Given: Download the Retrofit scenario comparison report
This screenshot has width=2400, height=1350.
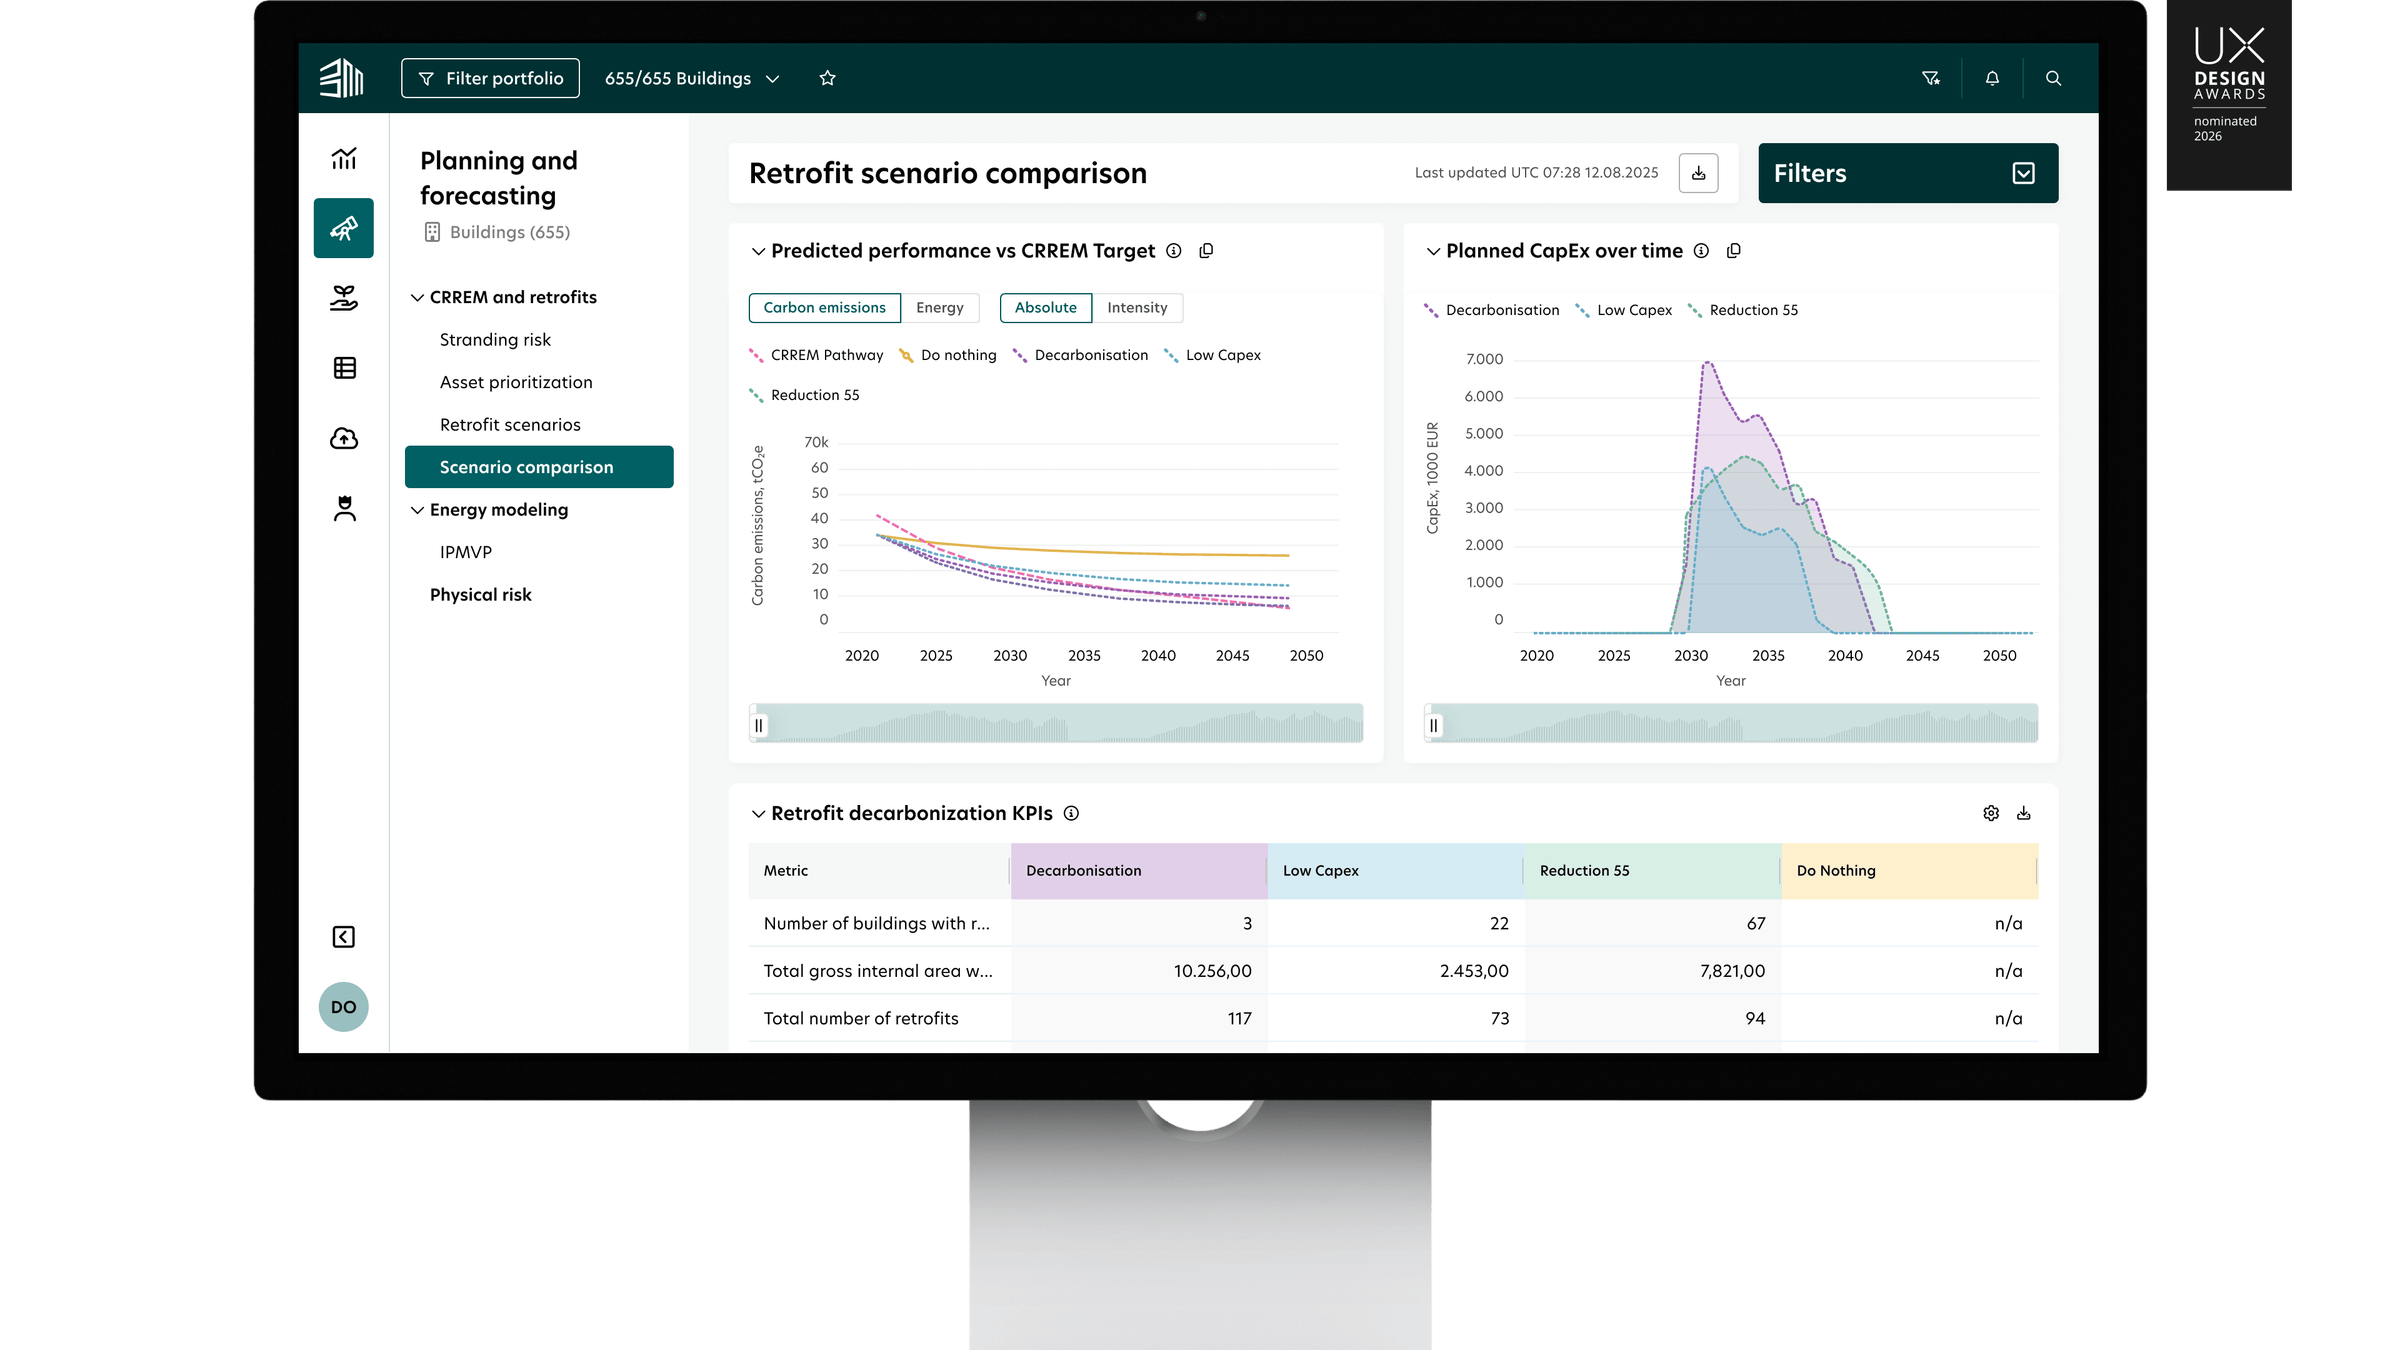Looking at the screenshot, I should (x=1698, y=173).
